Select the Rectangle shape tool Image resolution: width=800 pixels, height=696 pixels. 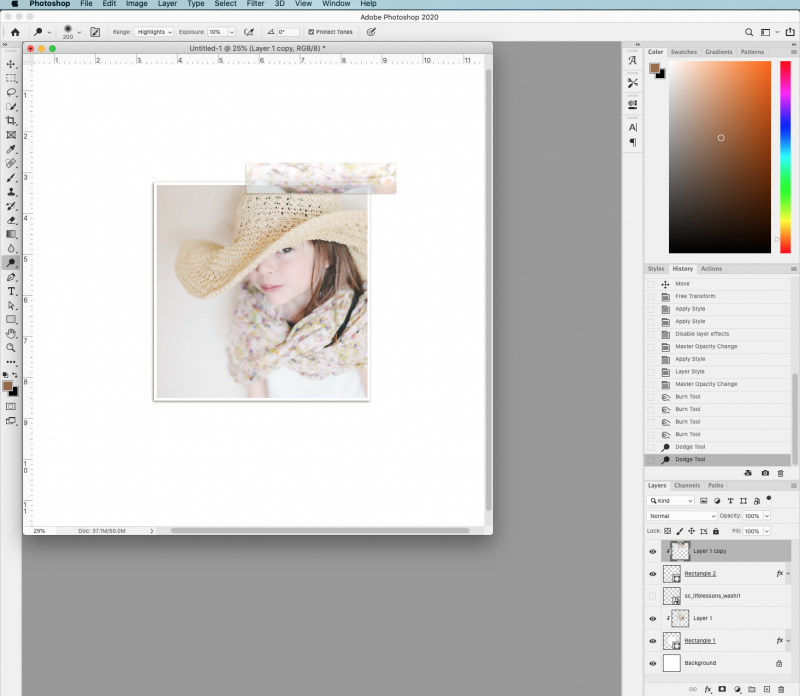(x=11, y=319)
